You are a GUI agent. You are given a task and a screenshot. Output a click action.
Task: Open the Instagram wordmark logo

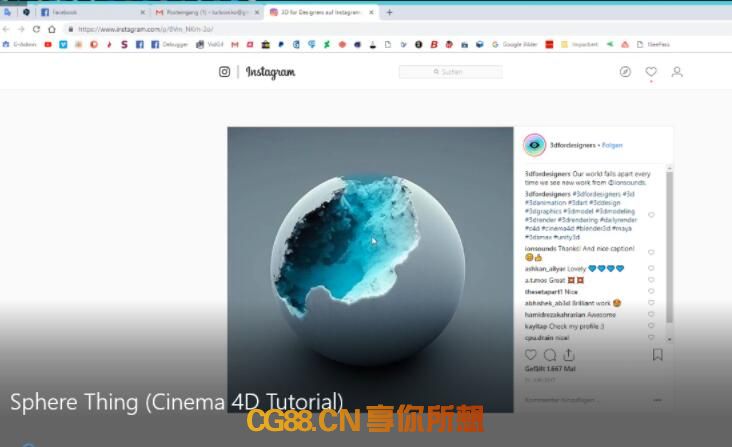pos(270,72)
